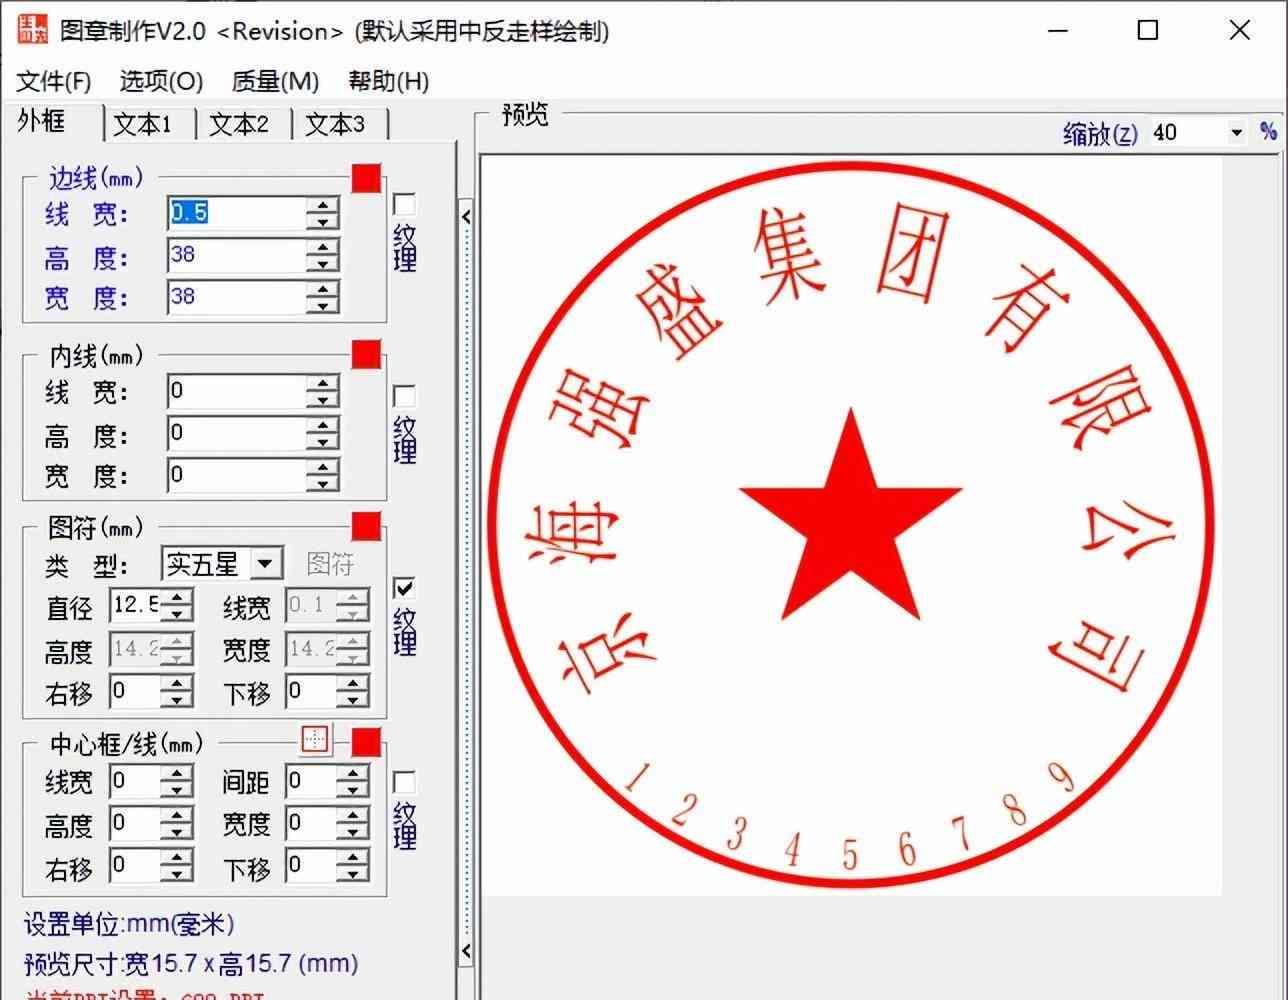Click the splitter's lower collapse arrow
Image resolution: width=1288 pixels, height=1000 pixels.
(466, 950)
